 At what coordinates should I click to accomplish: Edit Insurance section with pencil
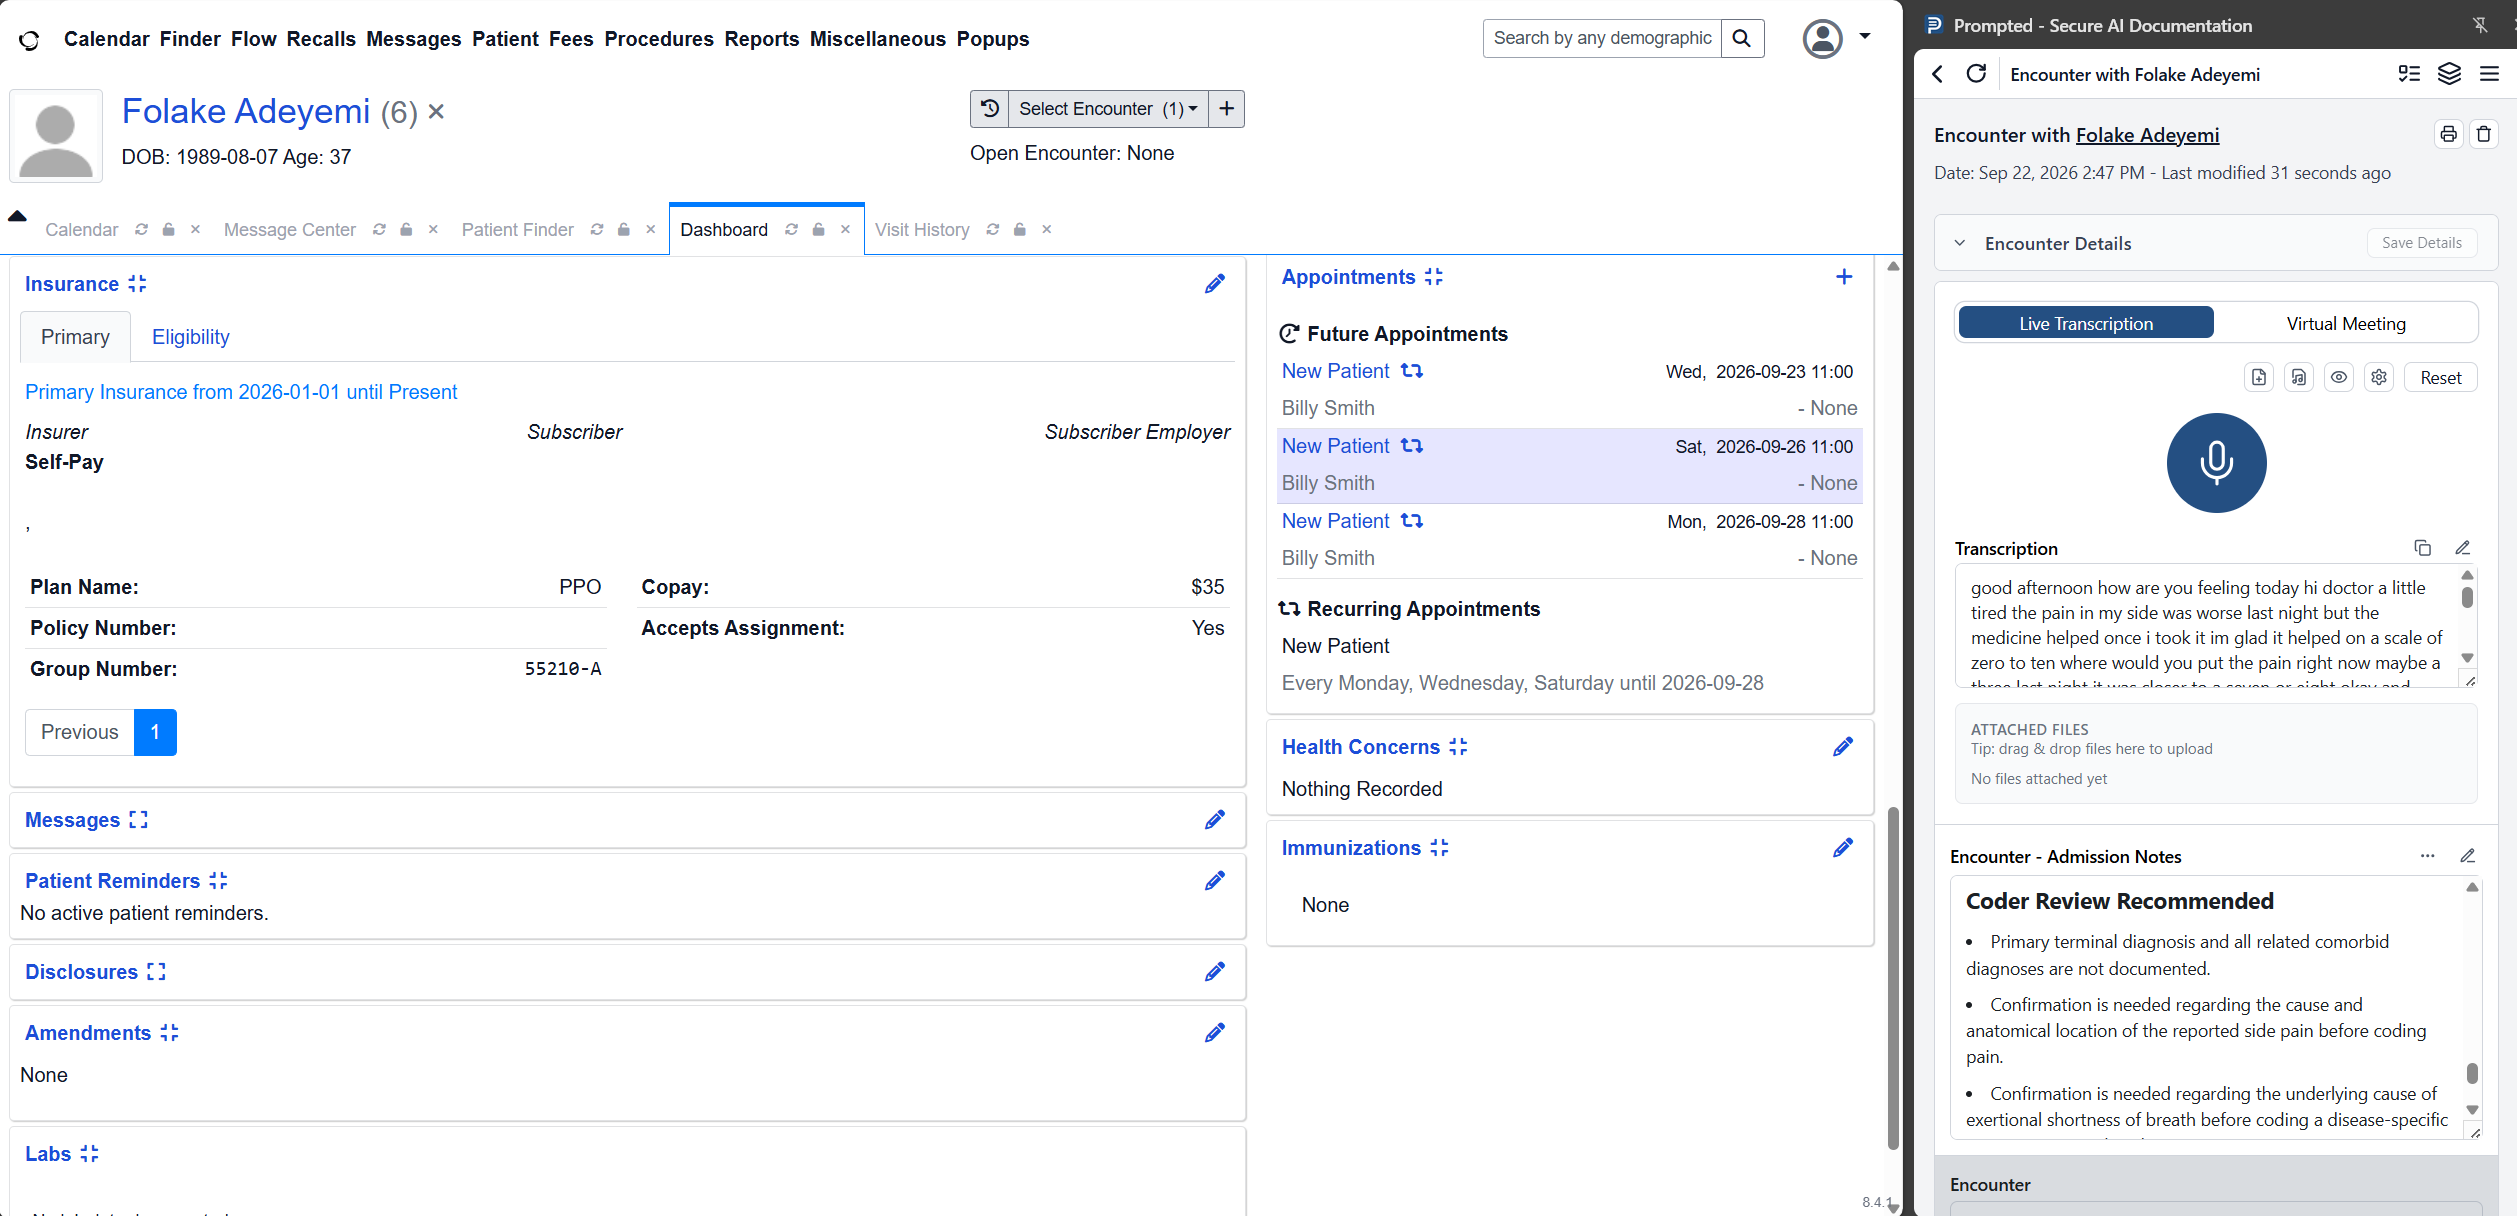(1215, 284)
